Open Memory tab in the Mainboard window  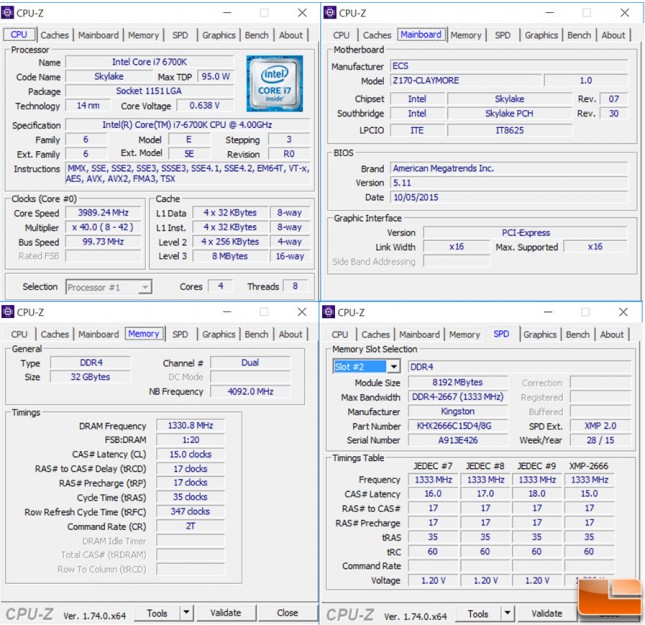466,35
